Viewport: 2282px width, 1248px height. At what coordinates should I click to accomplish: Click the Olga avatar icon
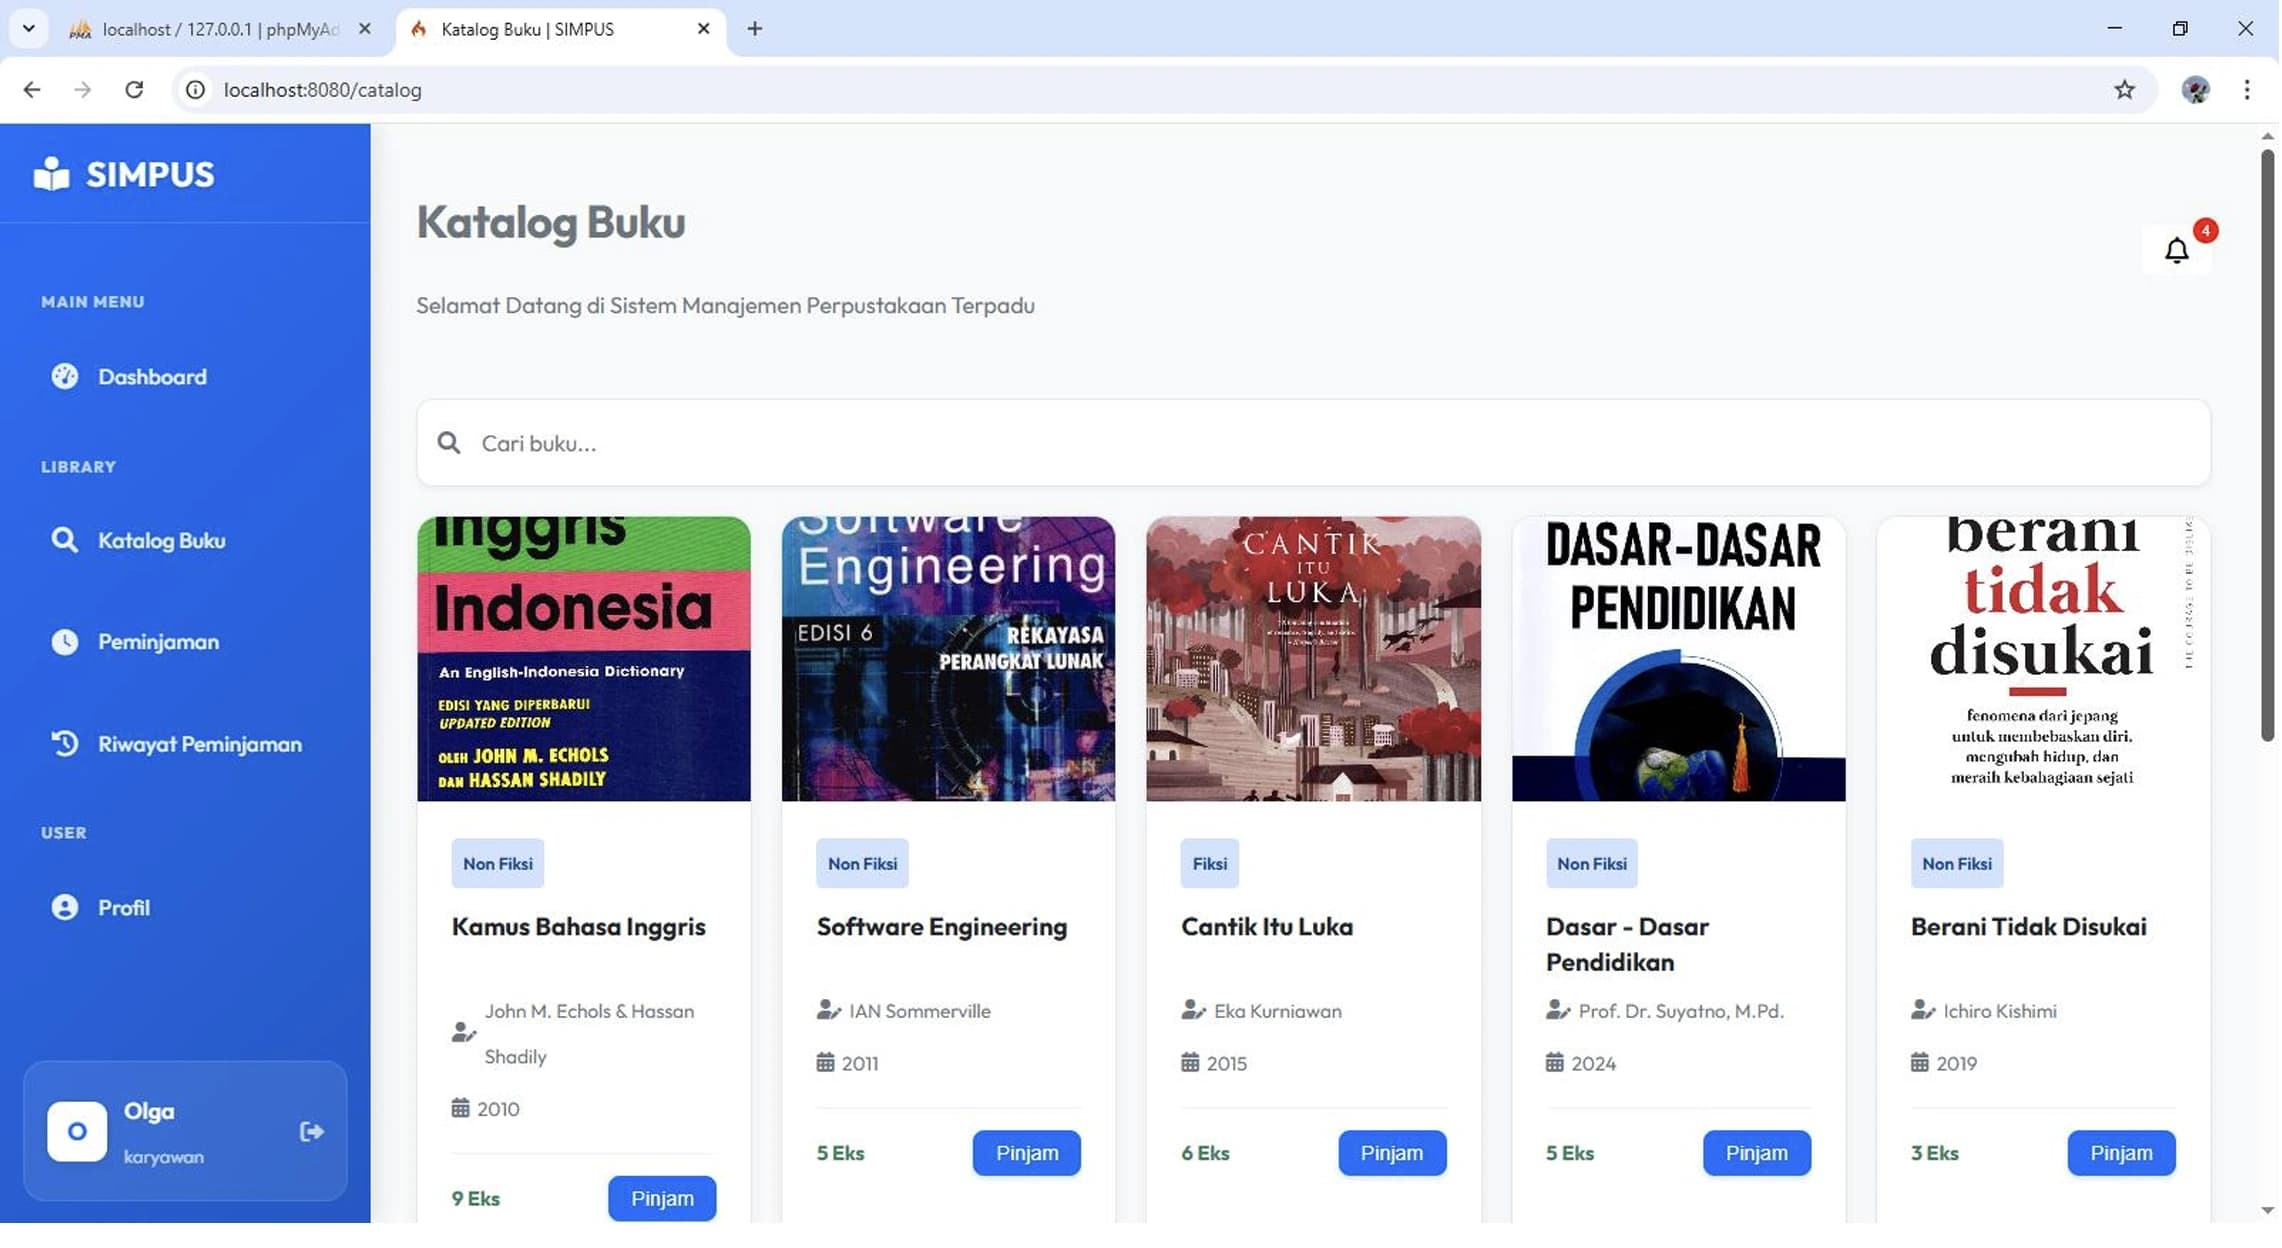click(77, 1132)
